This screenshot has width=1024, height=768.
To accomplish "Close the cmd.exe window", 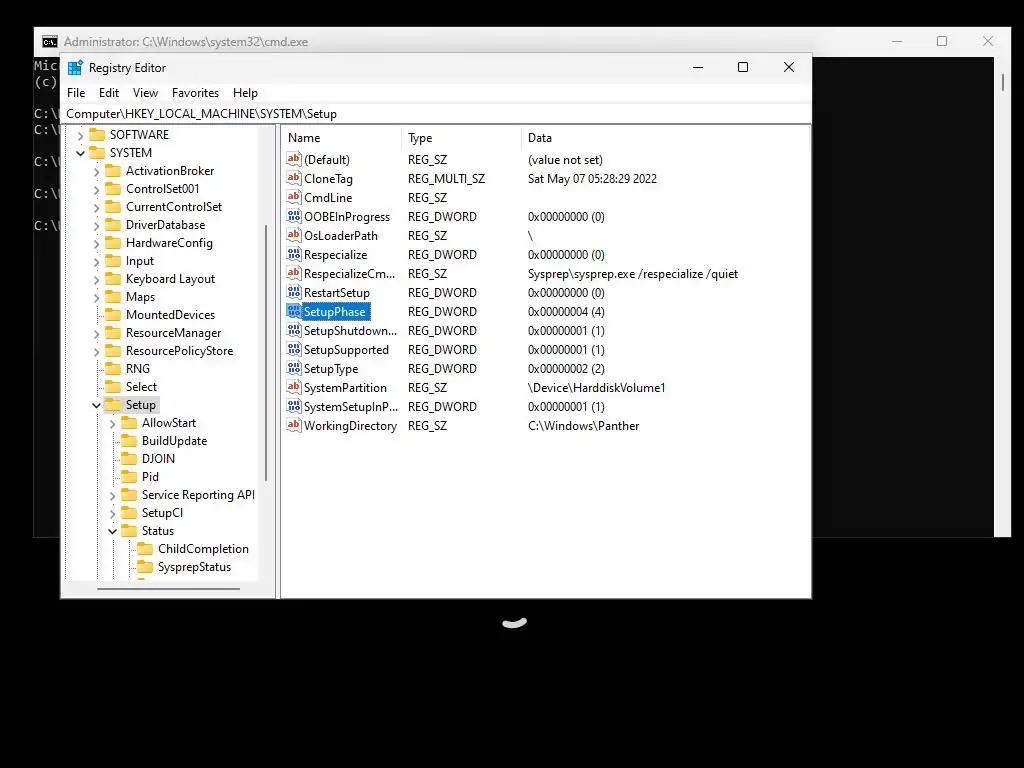I will [x=987, y=41].
